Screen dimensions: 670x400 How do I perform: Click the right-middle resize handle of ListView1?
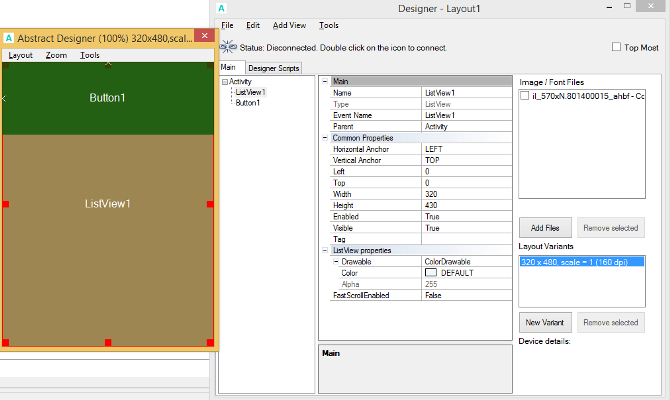[210, 204]
